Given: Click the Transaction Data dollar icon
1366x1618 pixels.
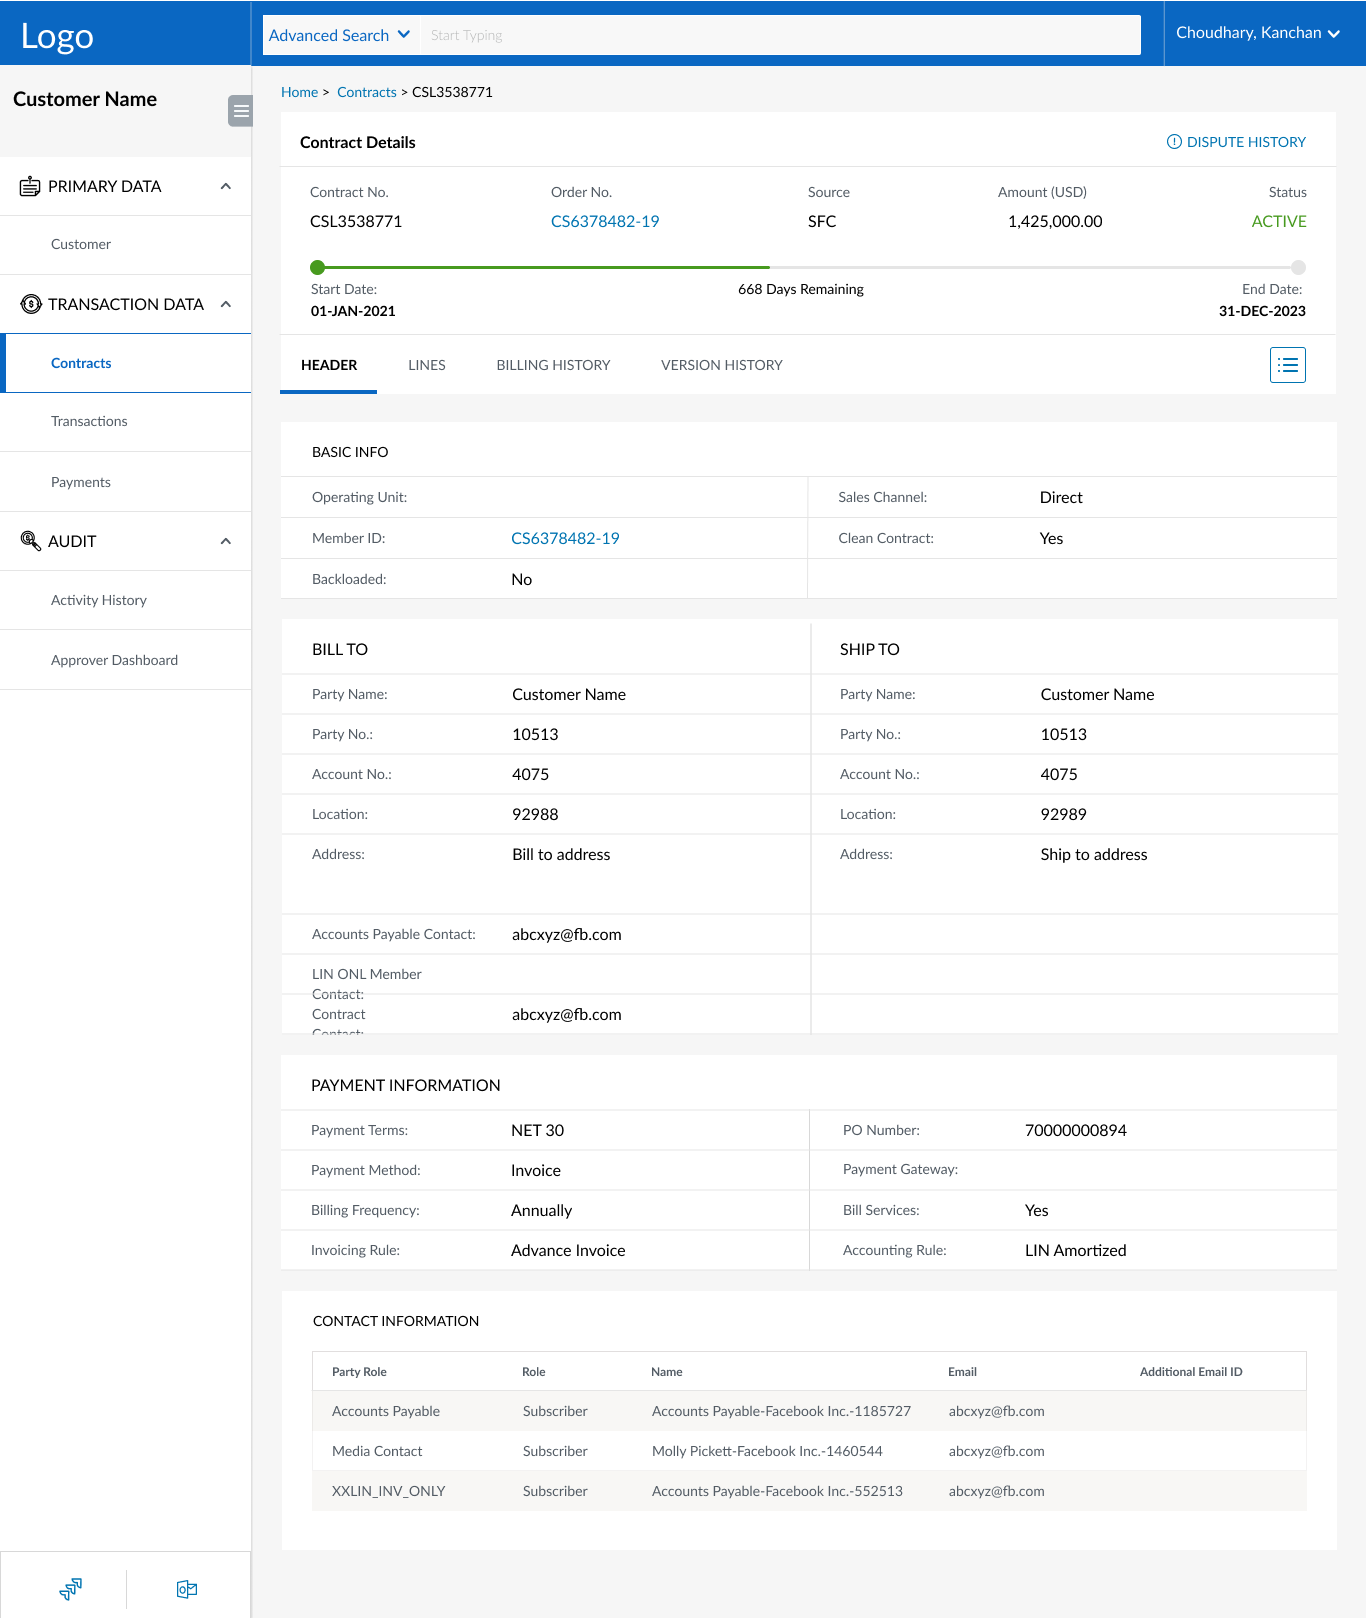Looking at the screenshot, I should 31,304.
